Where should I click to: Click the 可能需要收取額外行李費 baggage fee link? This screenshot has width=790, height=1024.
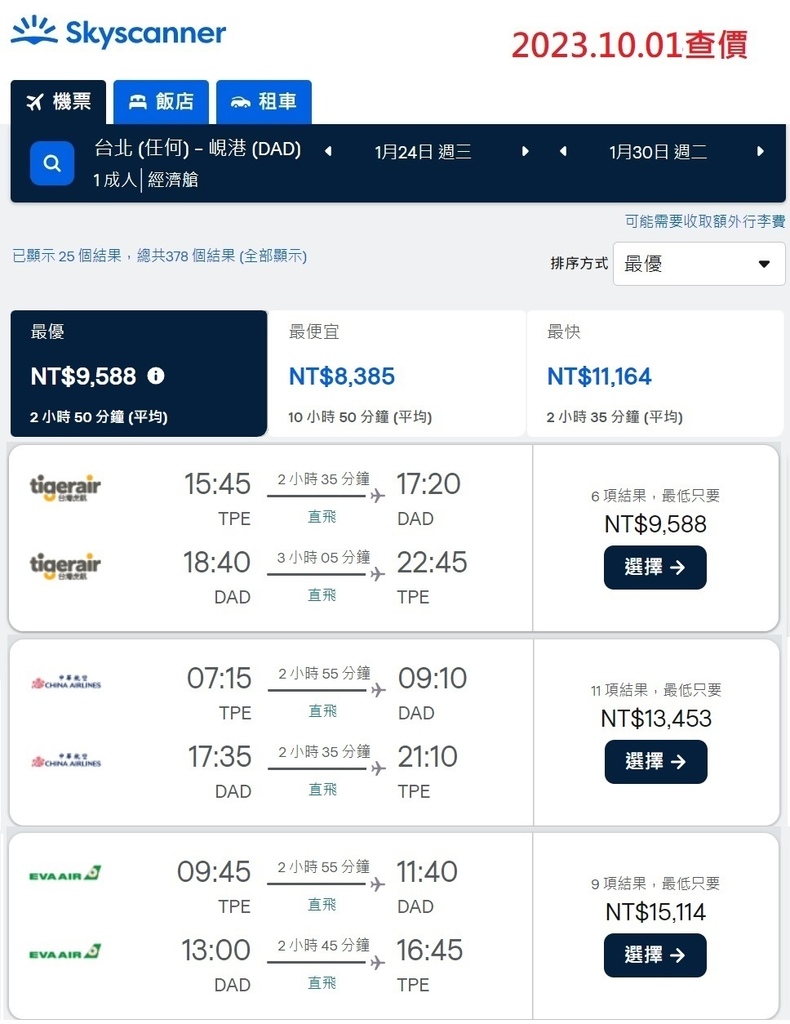[705, 222]
